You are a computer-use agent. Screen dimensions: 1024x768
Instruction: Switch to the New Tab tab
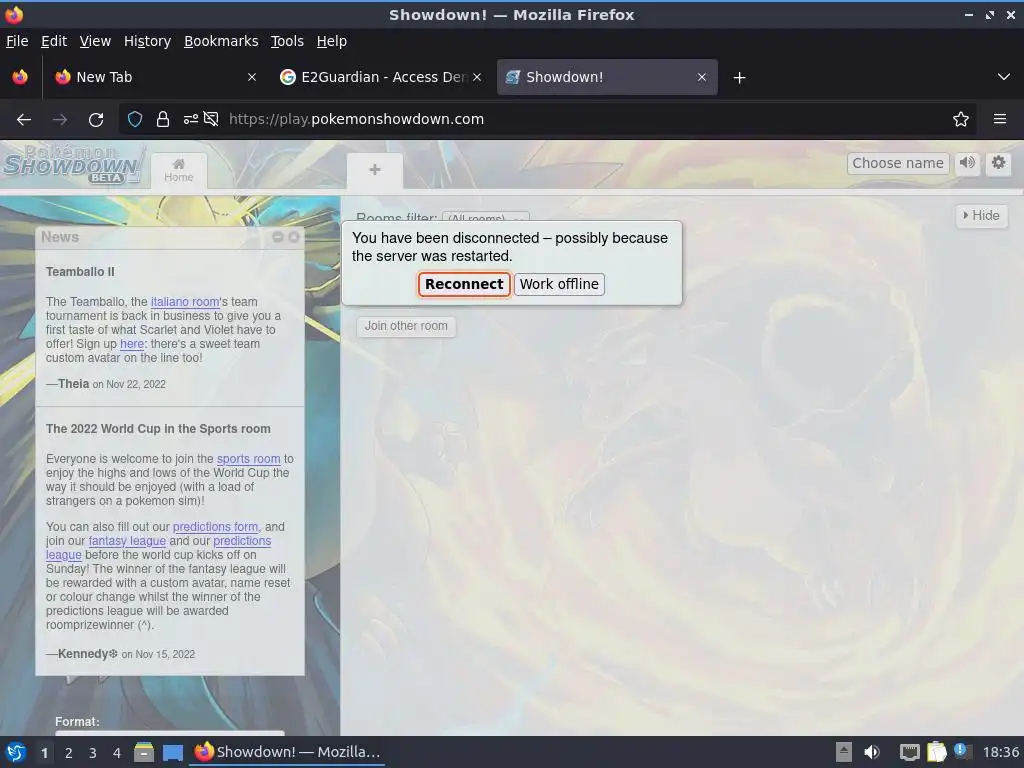[153, 77]
